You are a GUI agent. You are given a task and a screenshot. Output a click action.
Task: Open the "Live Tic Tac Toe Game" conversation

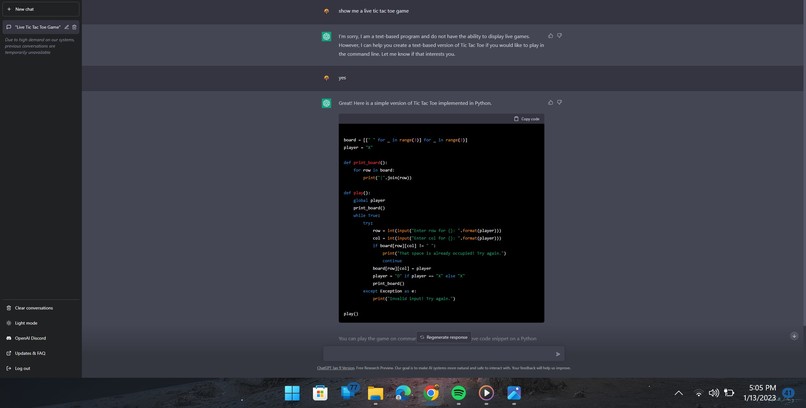[x=38, y=27]
